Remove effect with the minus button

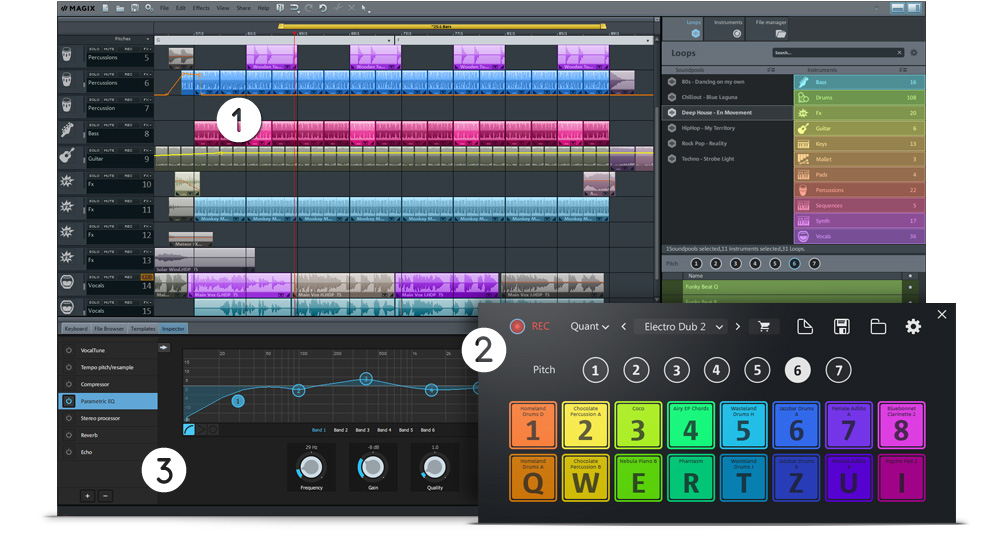tap(105, 496)
